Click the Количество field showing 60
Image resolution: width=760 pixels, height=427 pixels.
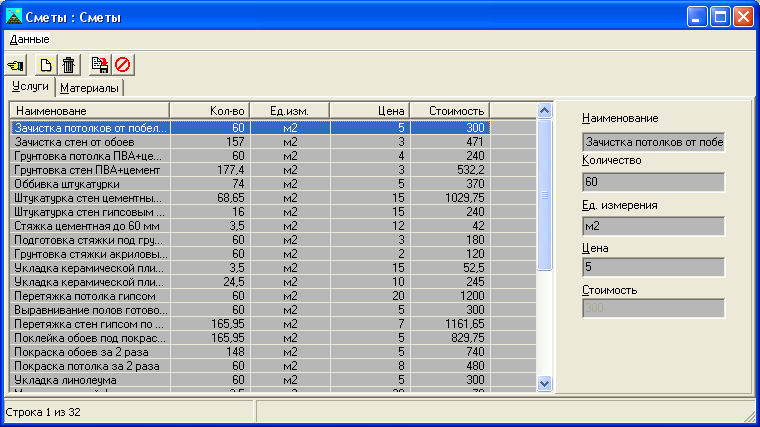(653, 182)
